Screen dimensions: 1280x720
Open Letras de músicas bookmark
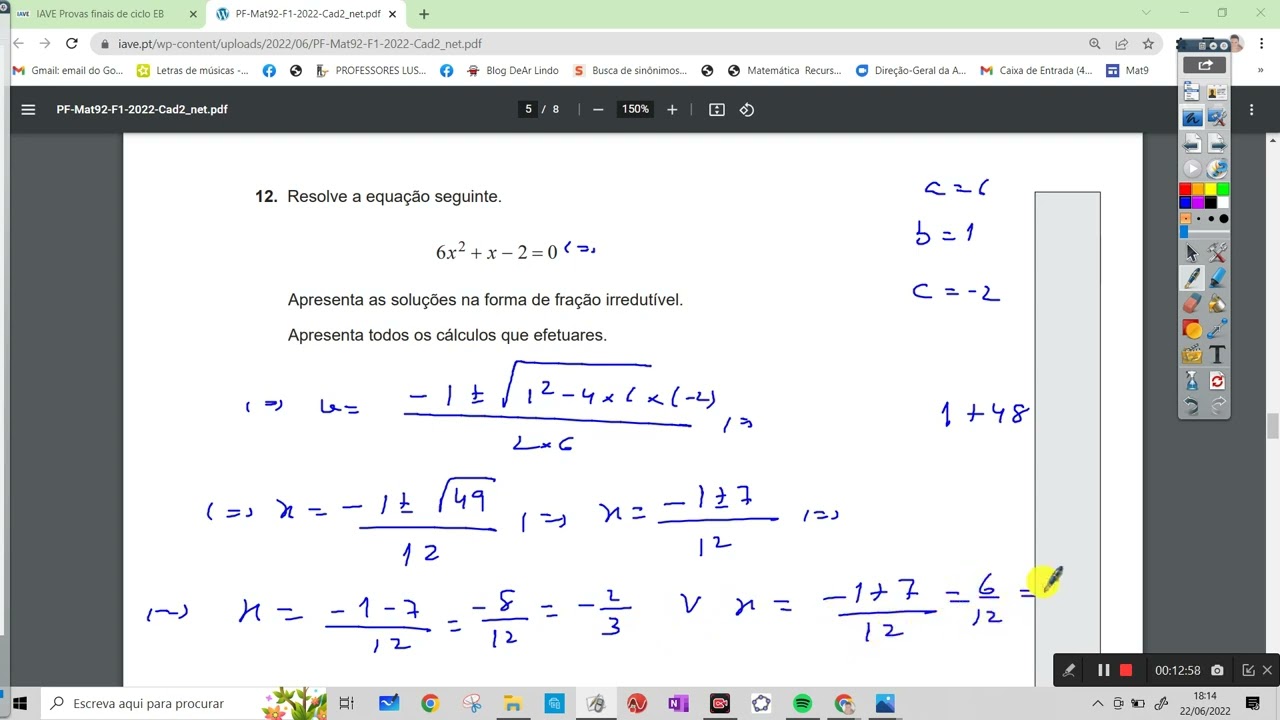pos(193,71)
